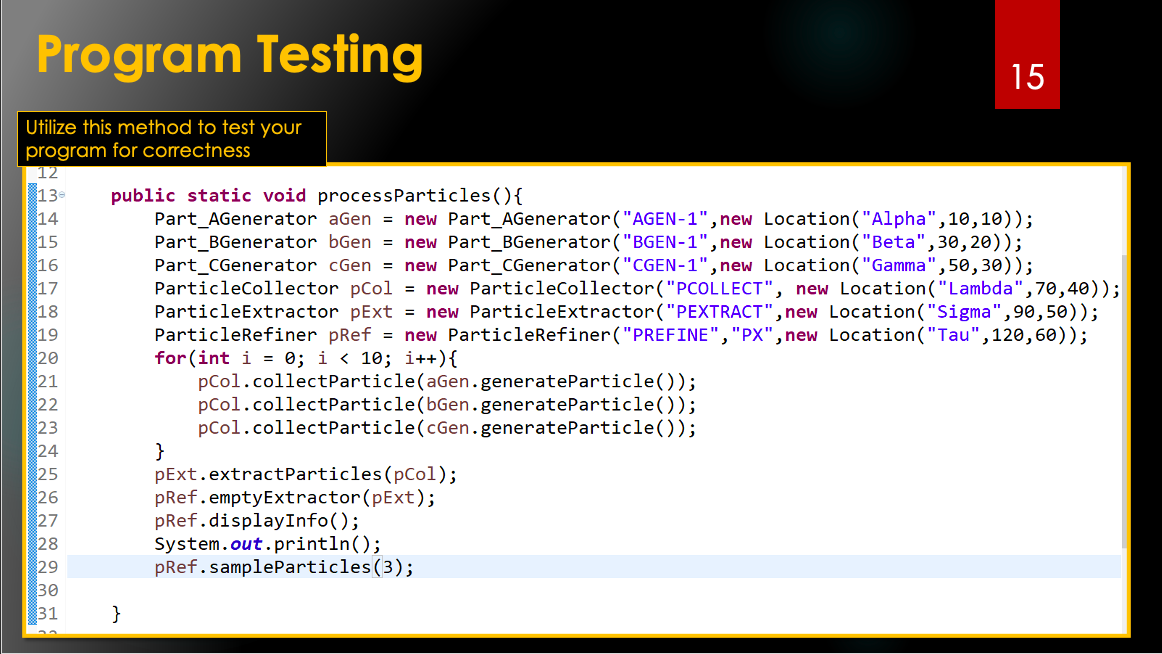Select the red slide number 15 badge

point(1027,54)
